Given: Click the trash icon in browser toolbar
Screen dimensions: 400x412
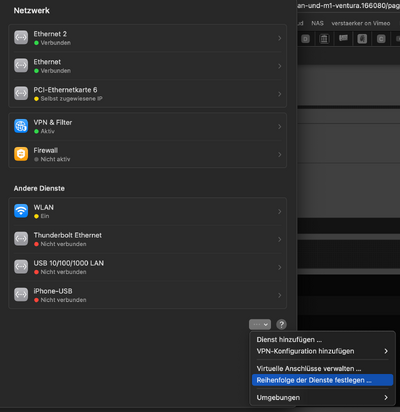Looking at the screenshot, I should [324, 39].
